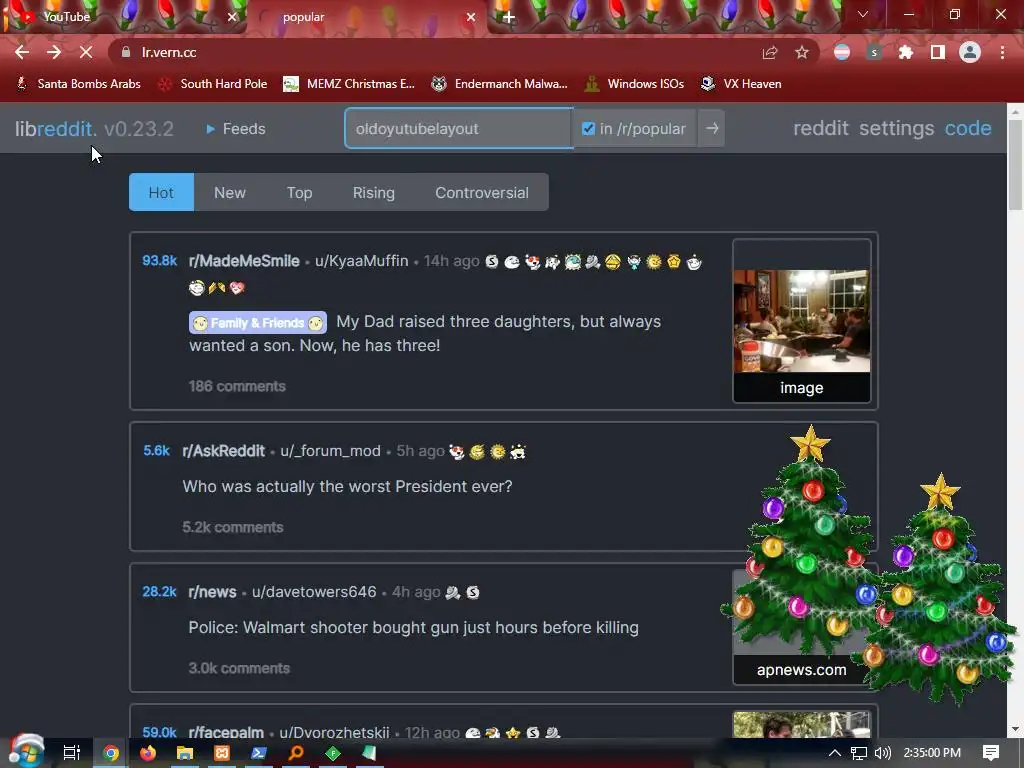Screen dimensions: 1024x768
Task: Open Chrome from taskbar
Action: (111, 753)
